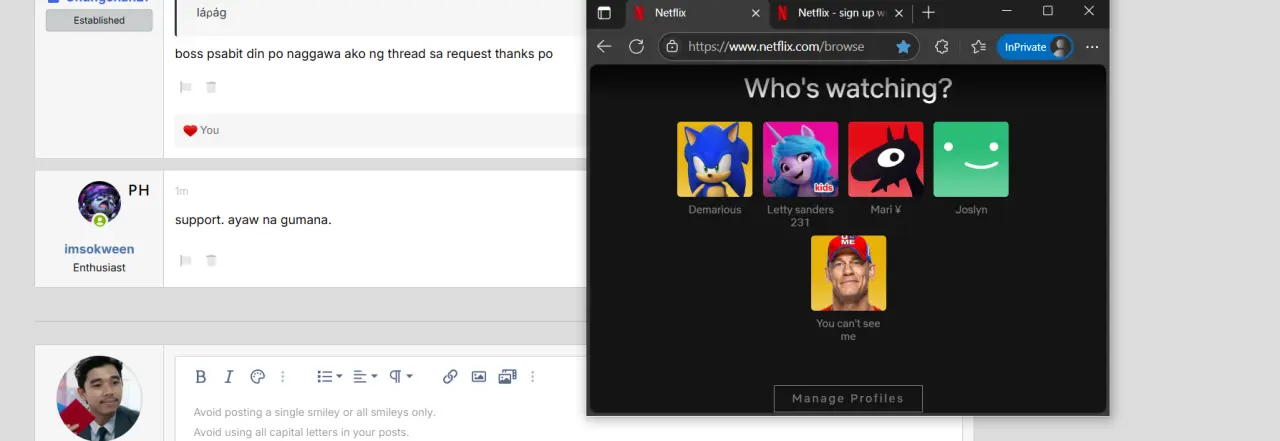Toggle Bold formatting in the reply editor
The image size is (1280, 441).
(201, 377)
